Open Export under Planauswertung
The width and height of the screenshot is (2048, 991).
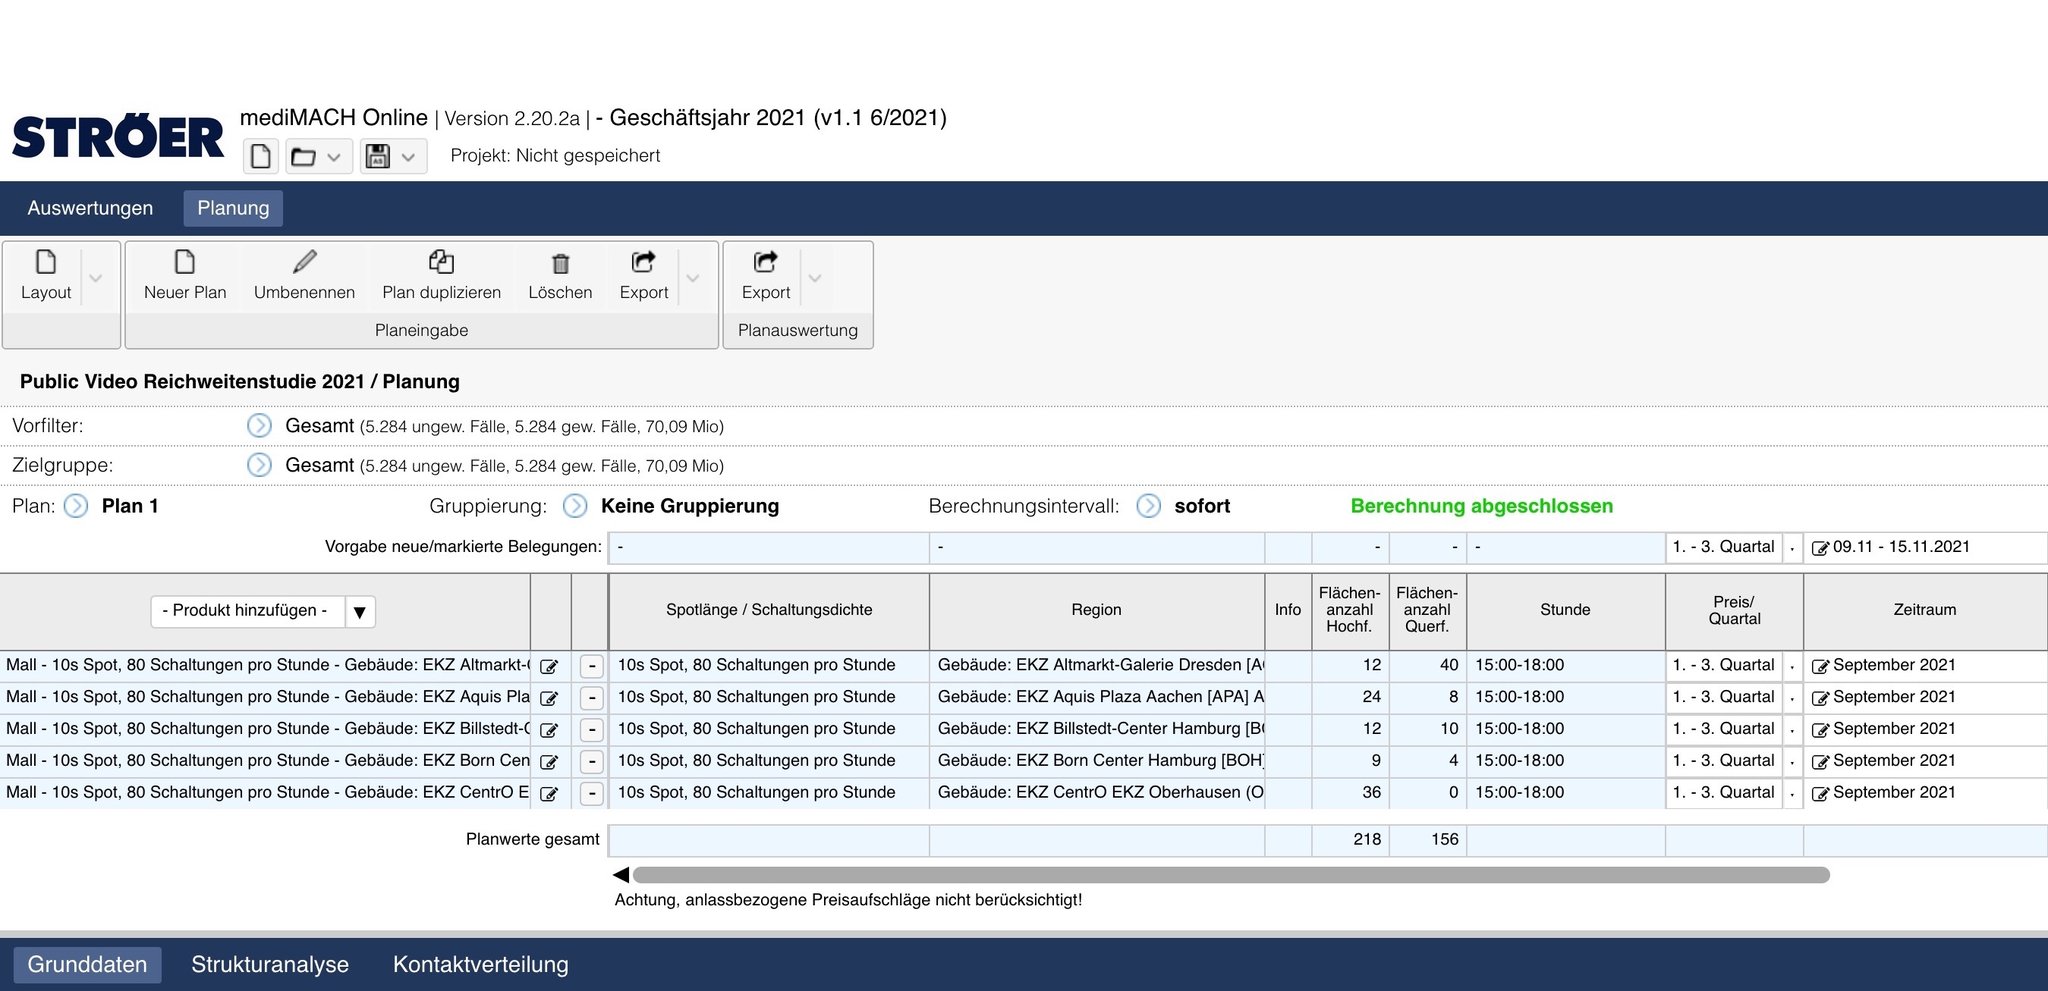pyautogui.click(x=766, y=275)
